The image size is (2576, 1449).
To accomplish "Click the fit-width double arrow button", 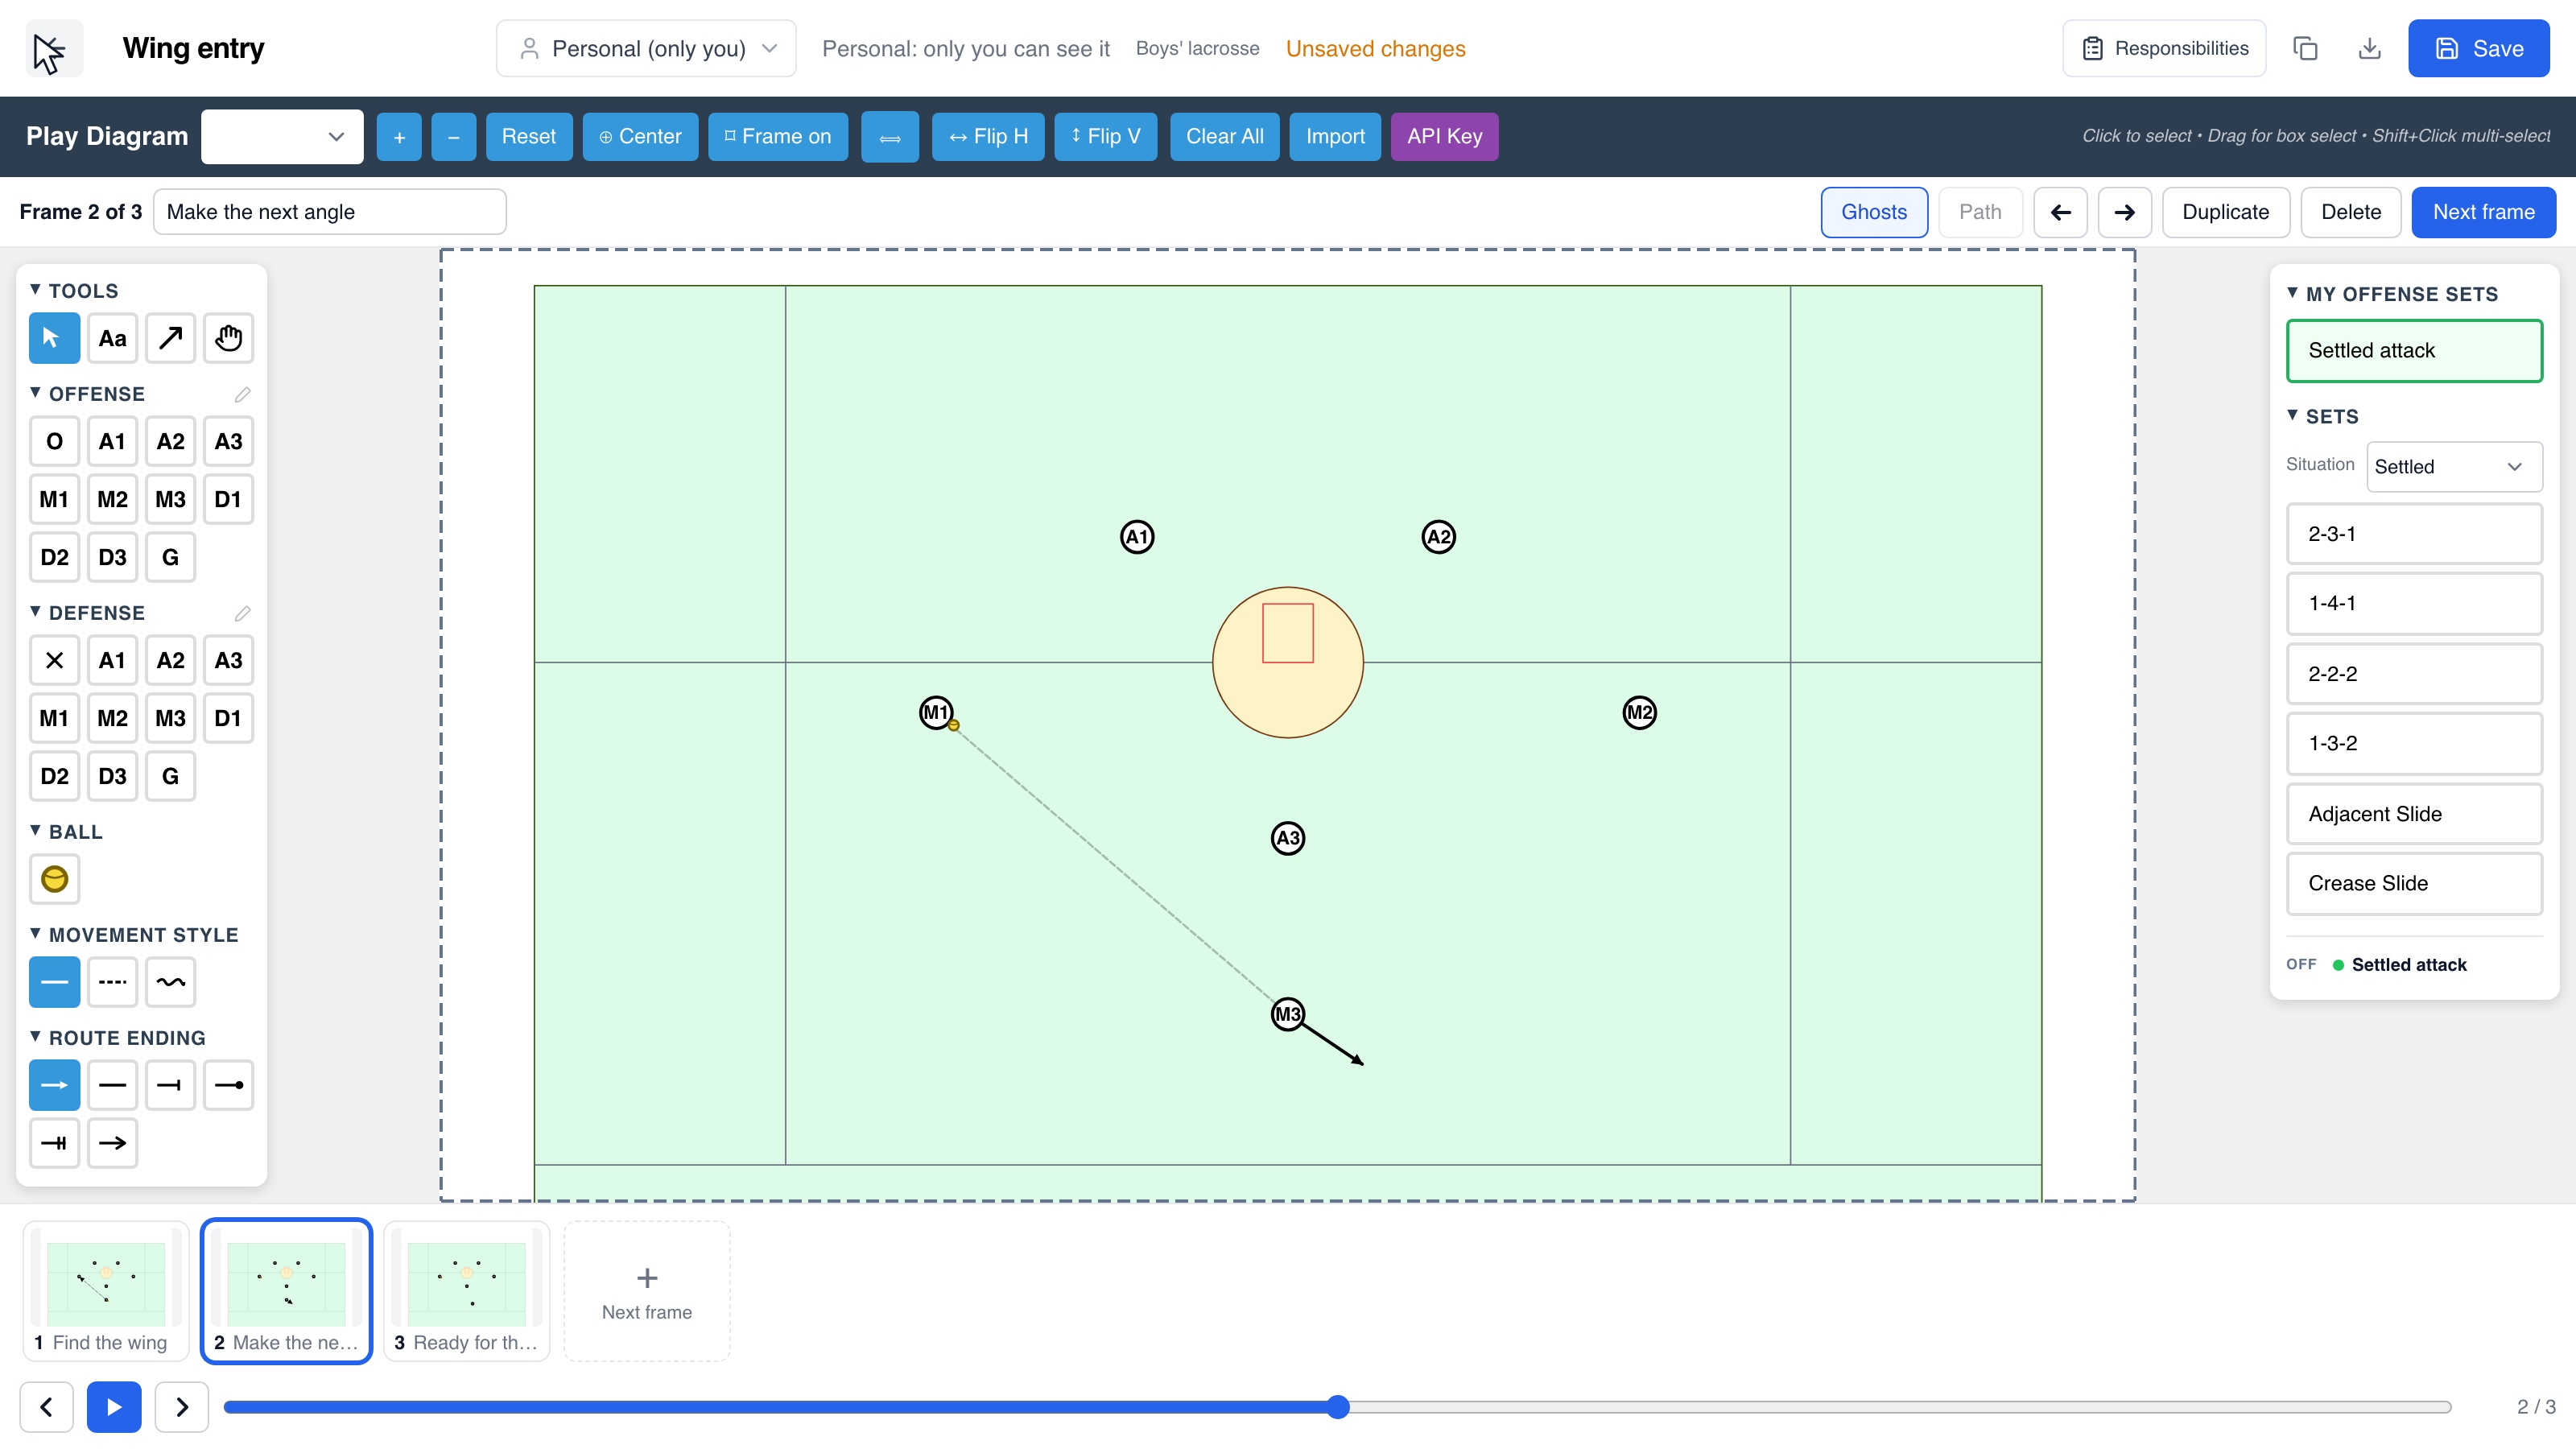I will (890, 136).
